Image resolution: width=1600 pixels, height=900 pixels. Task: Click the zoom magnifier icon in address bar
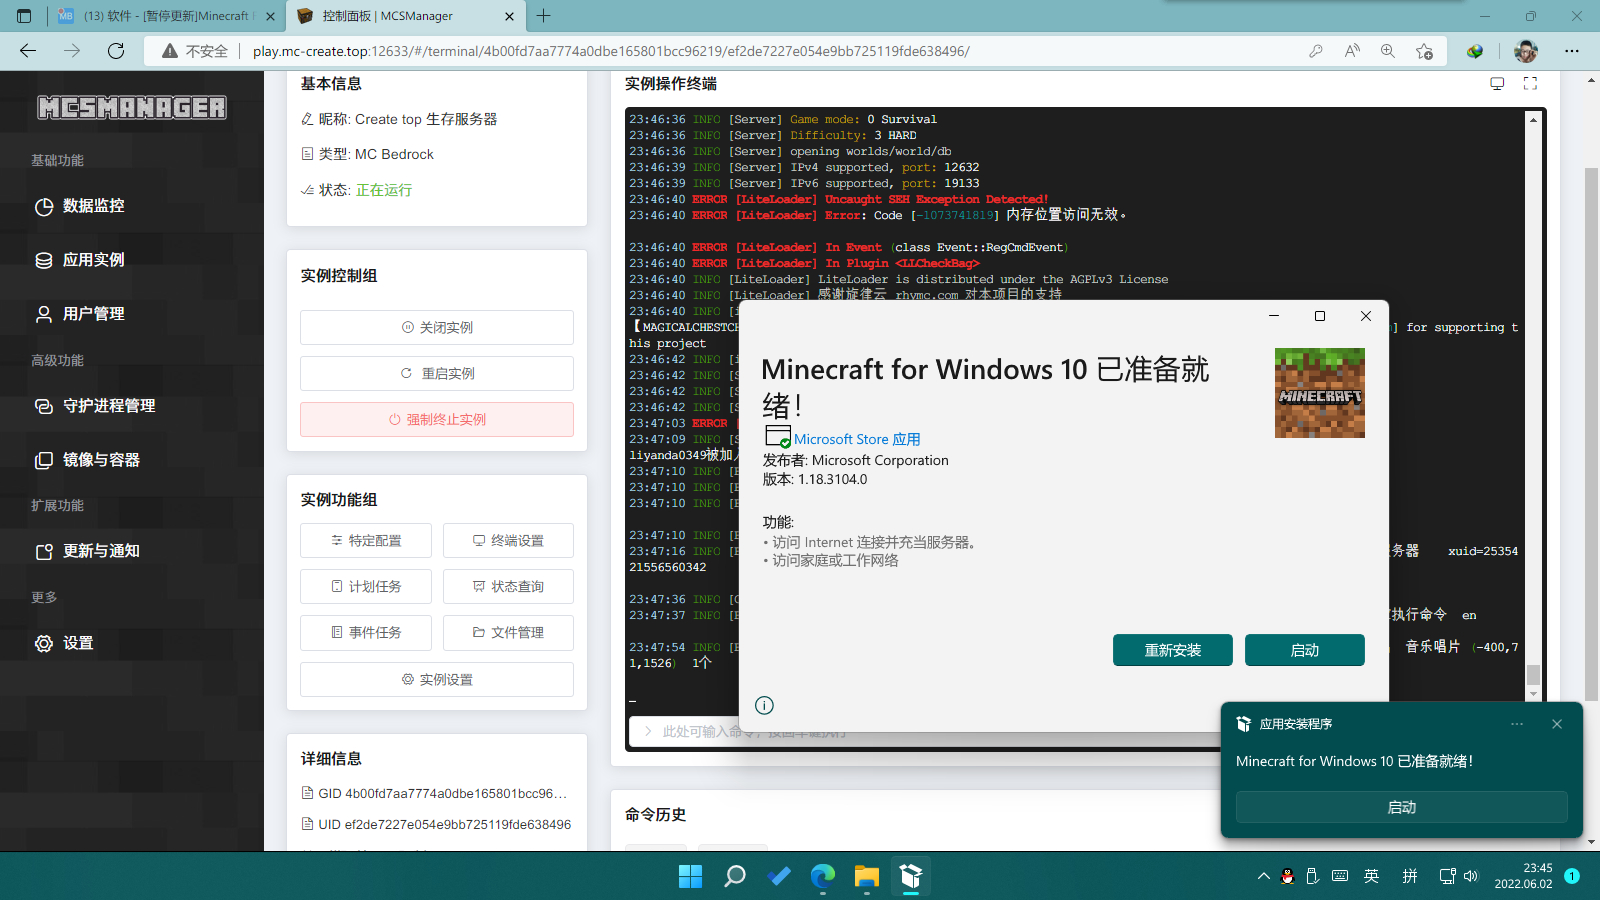[x=1388, y=51]
